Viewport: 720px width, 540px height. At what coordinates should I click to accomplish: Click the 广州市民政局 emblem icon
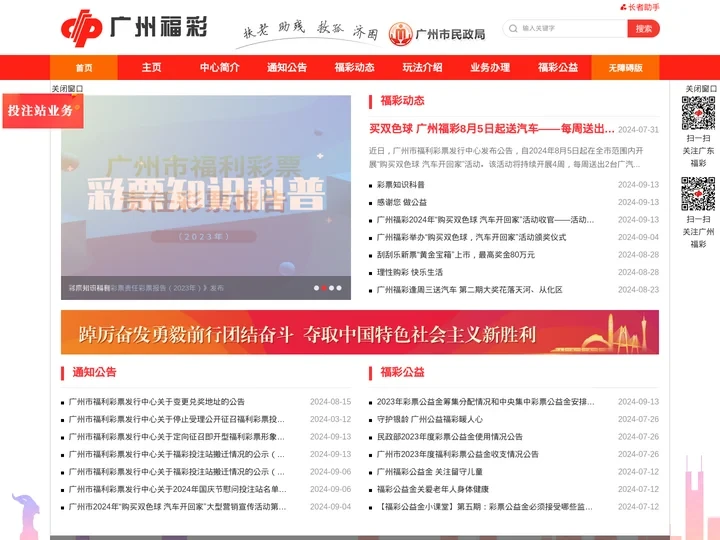(400, 34)
